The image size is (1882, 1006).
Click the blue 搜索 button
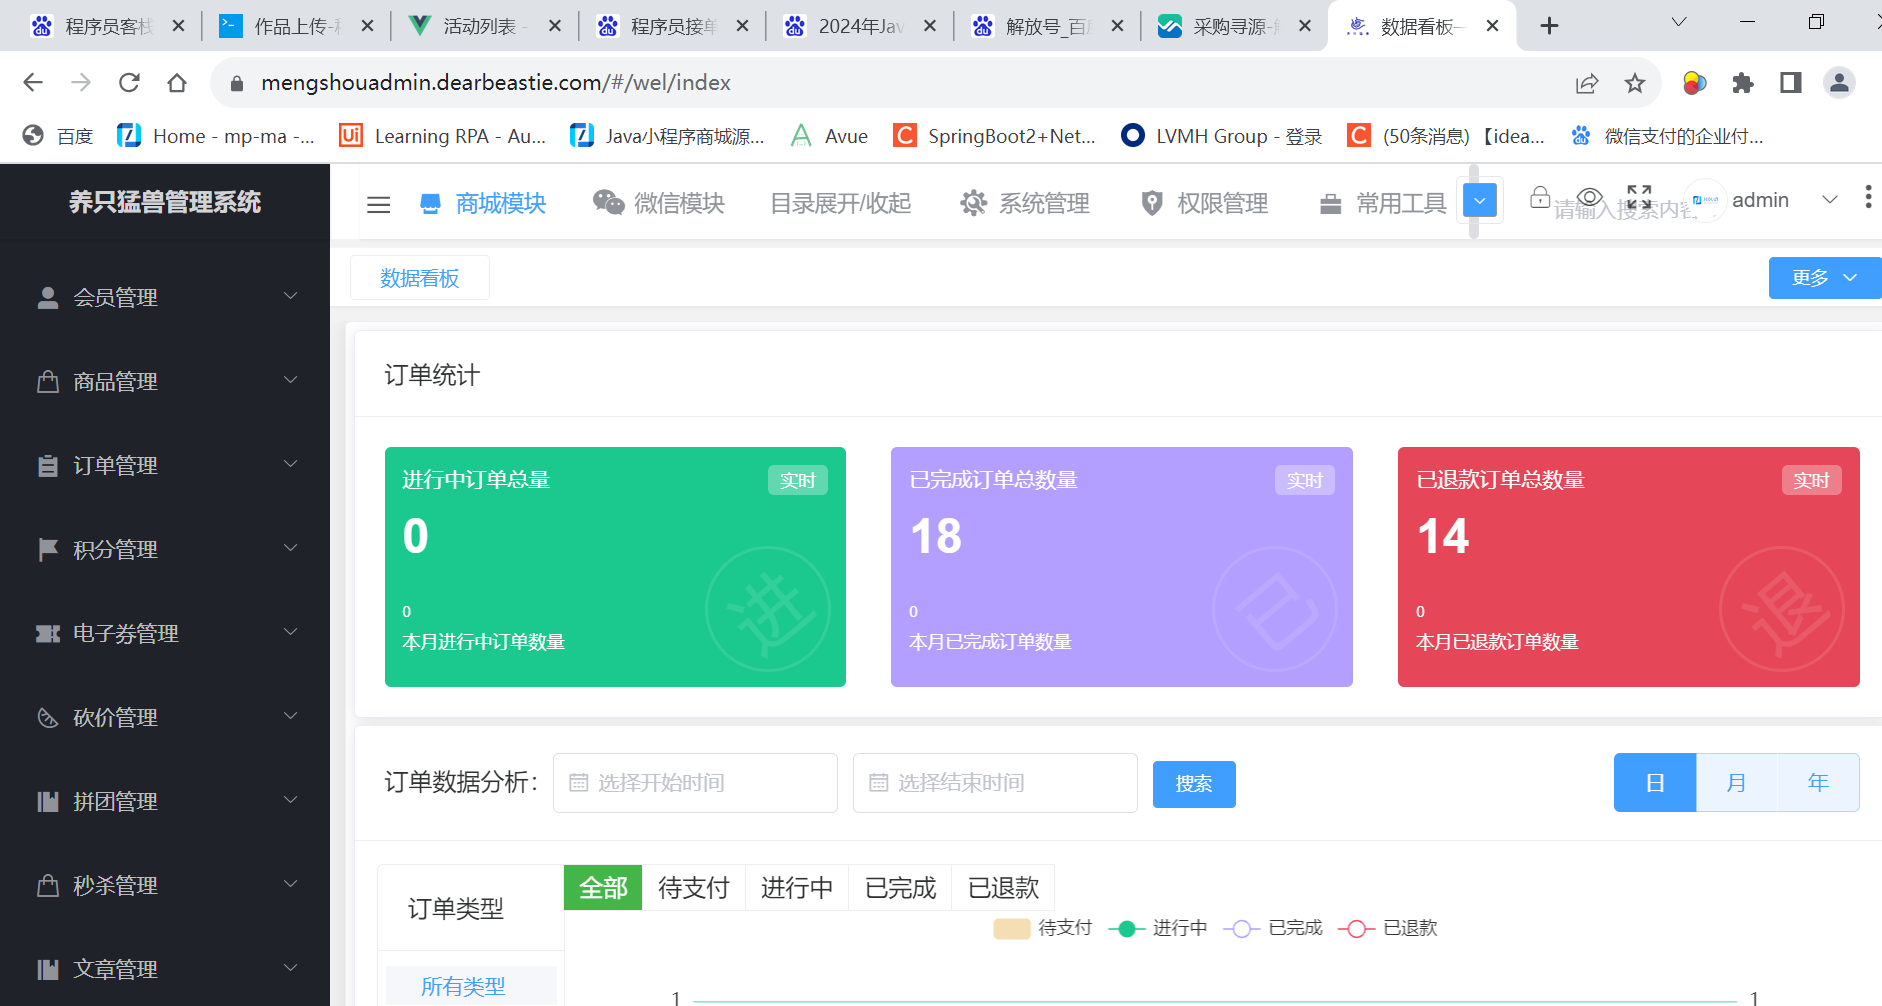(x=1194, y=784)
